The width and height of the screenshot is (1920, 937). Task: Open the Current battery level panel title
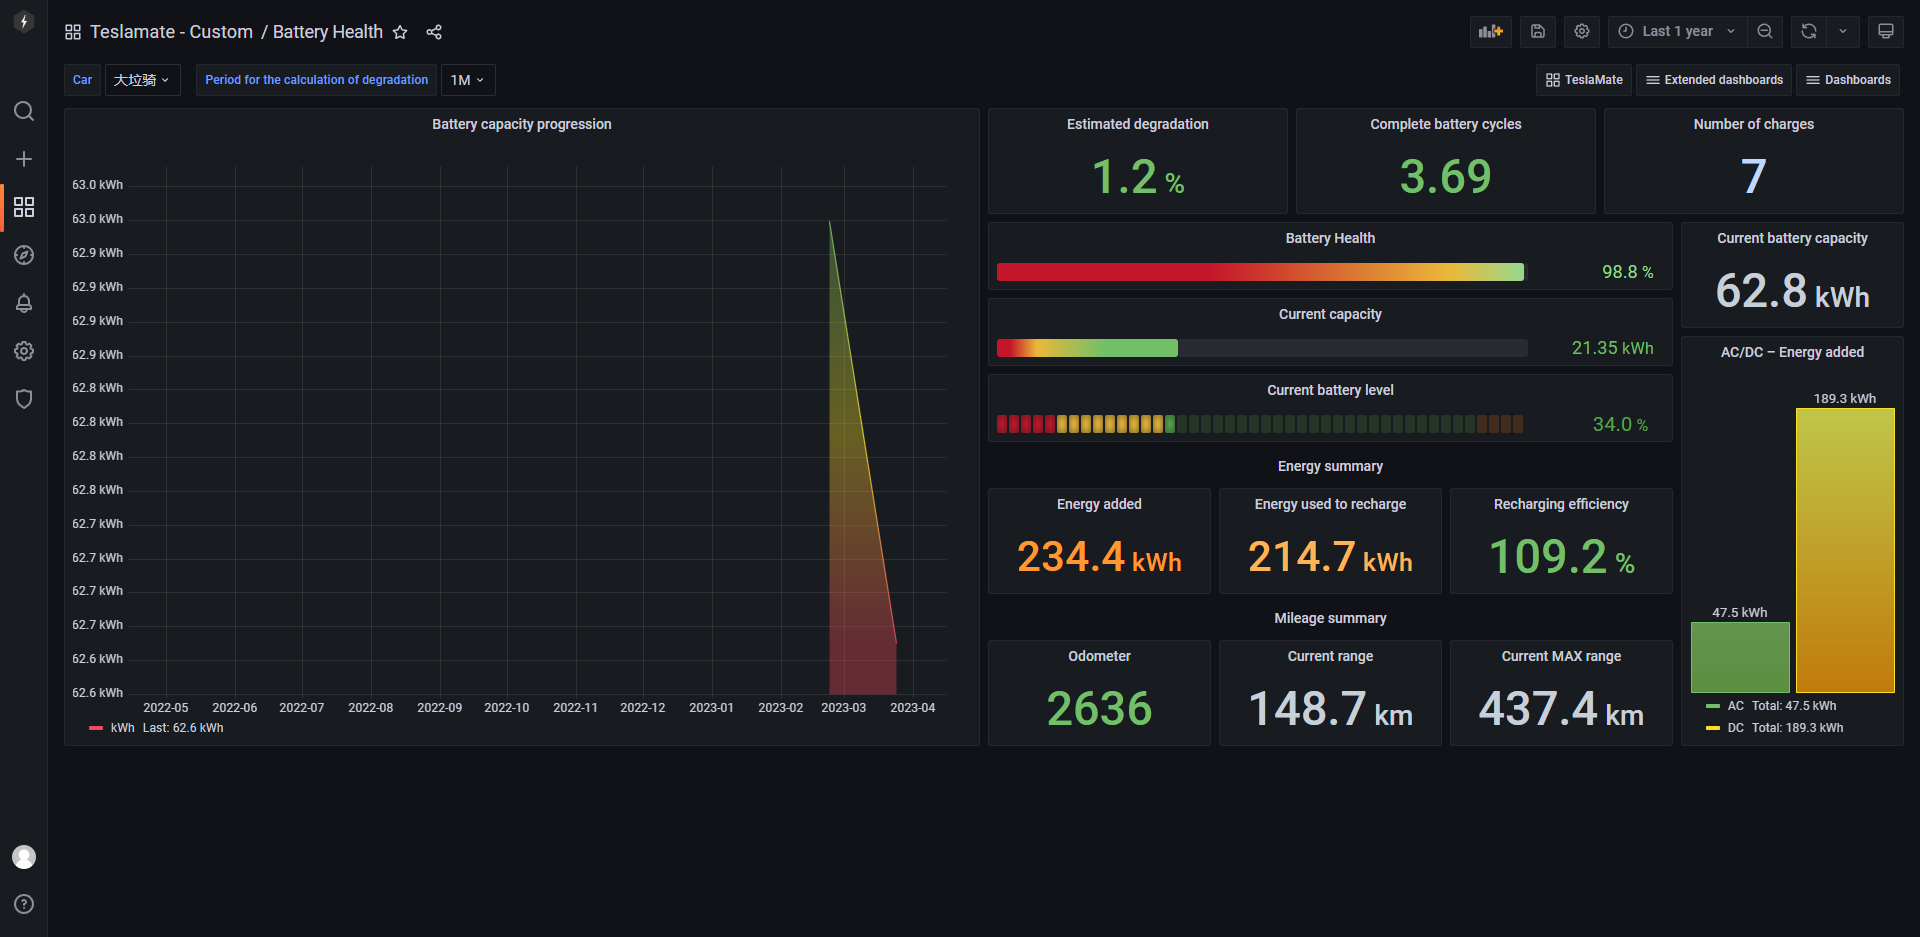click(x=1330, y=390)
